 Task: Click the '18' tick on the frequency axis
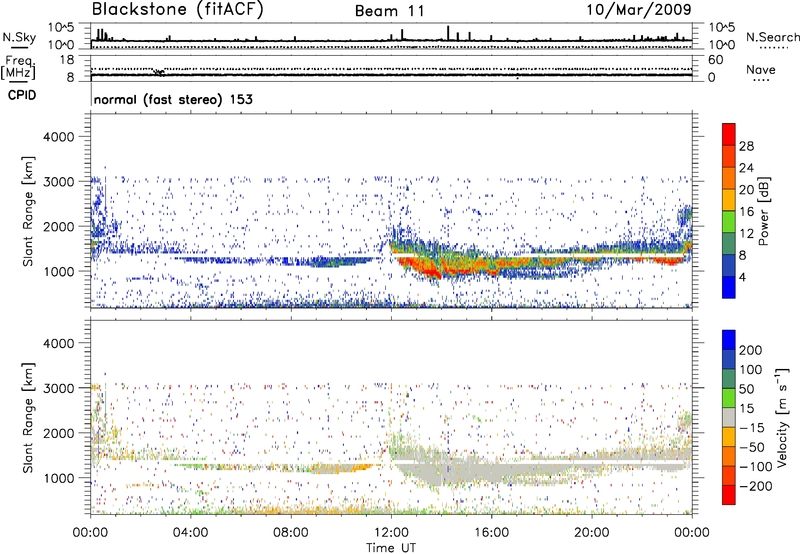point(67,60)
